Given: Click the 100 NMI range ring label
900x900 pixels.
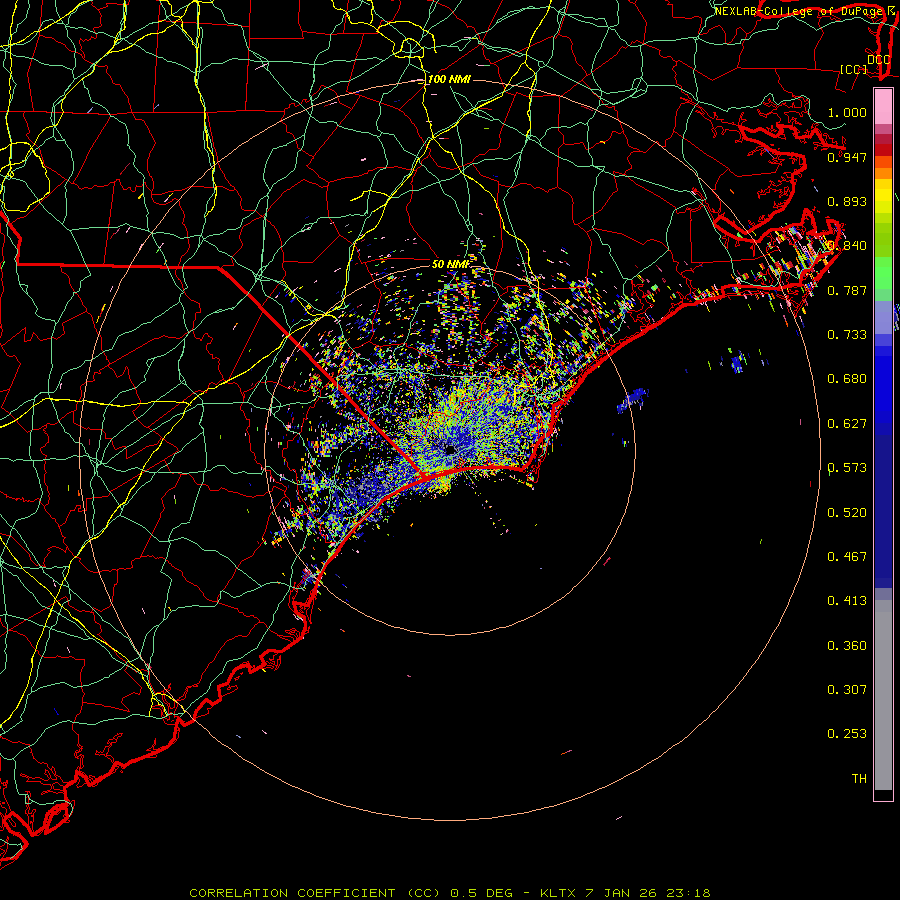Looking at the screenshot, I should point(449,79).
